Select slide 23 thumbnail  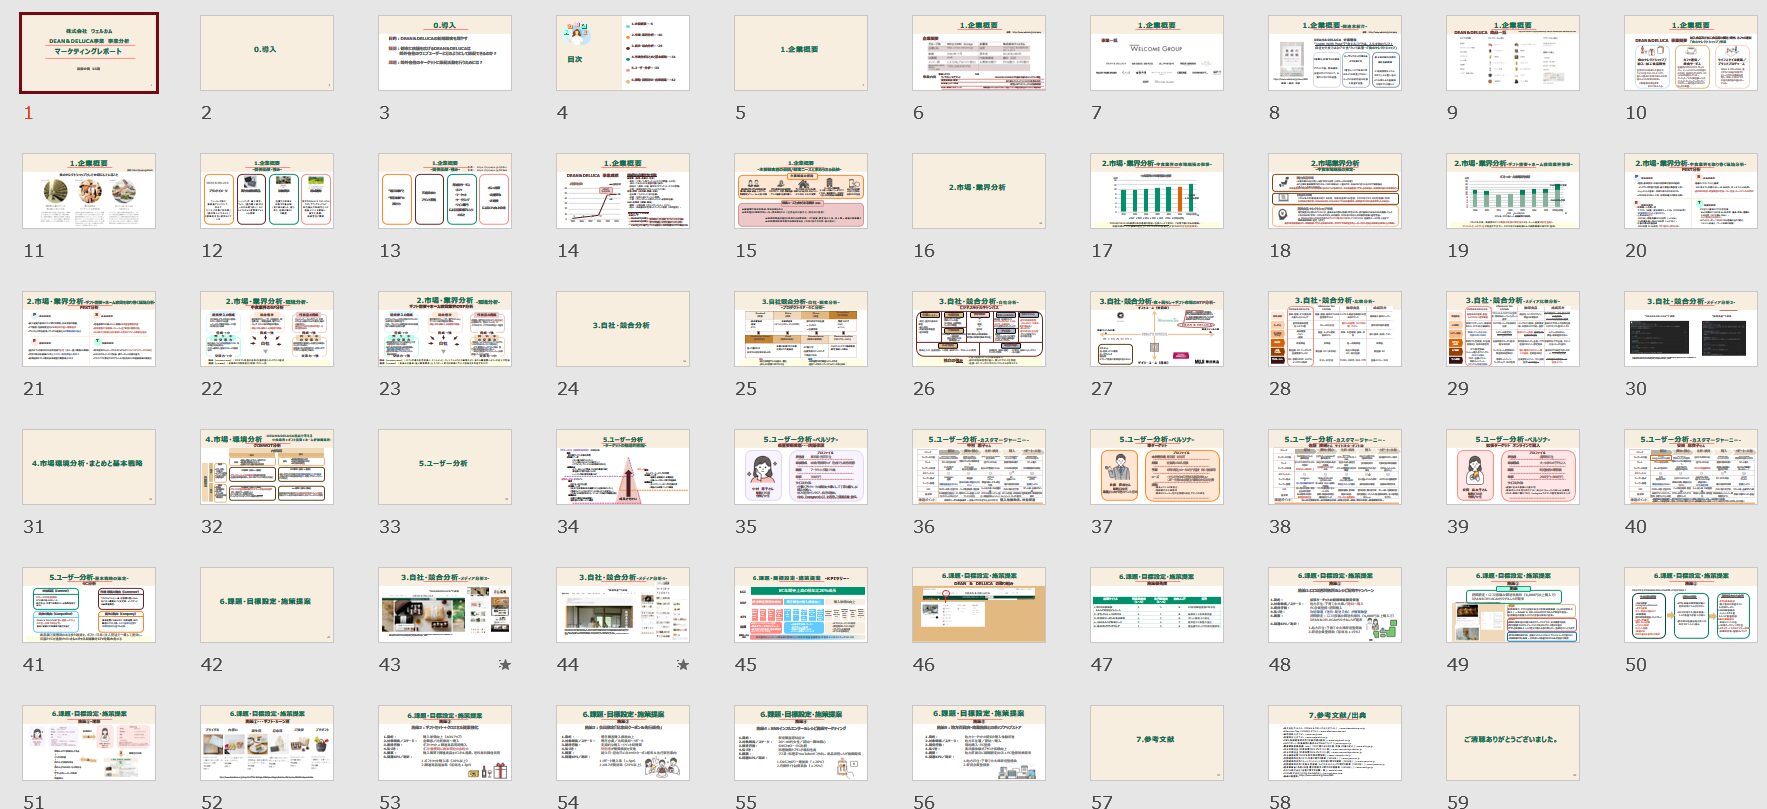click(445, 329)
